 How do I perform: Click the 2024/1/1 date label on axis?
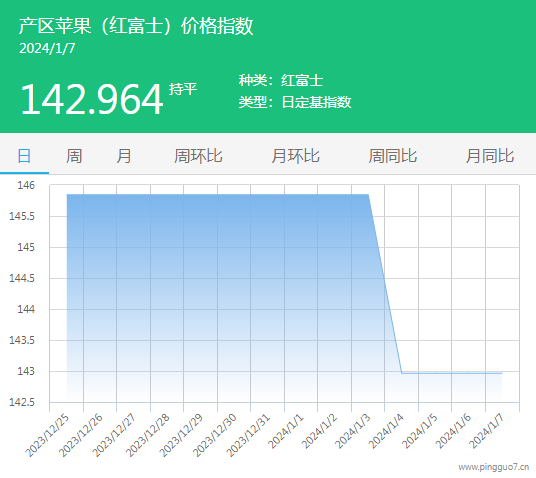pos(286,431)
